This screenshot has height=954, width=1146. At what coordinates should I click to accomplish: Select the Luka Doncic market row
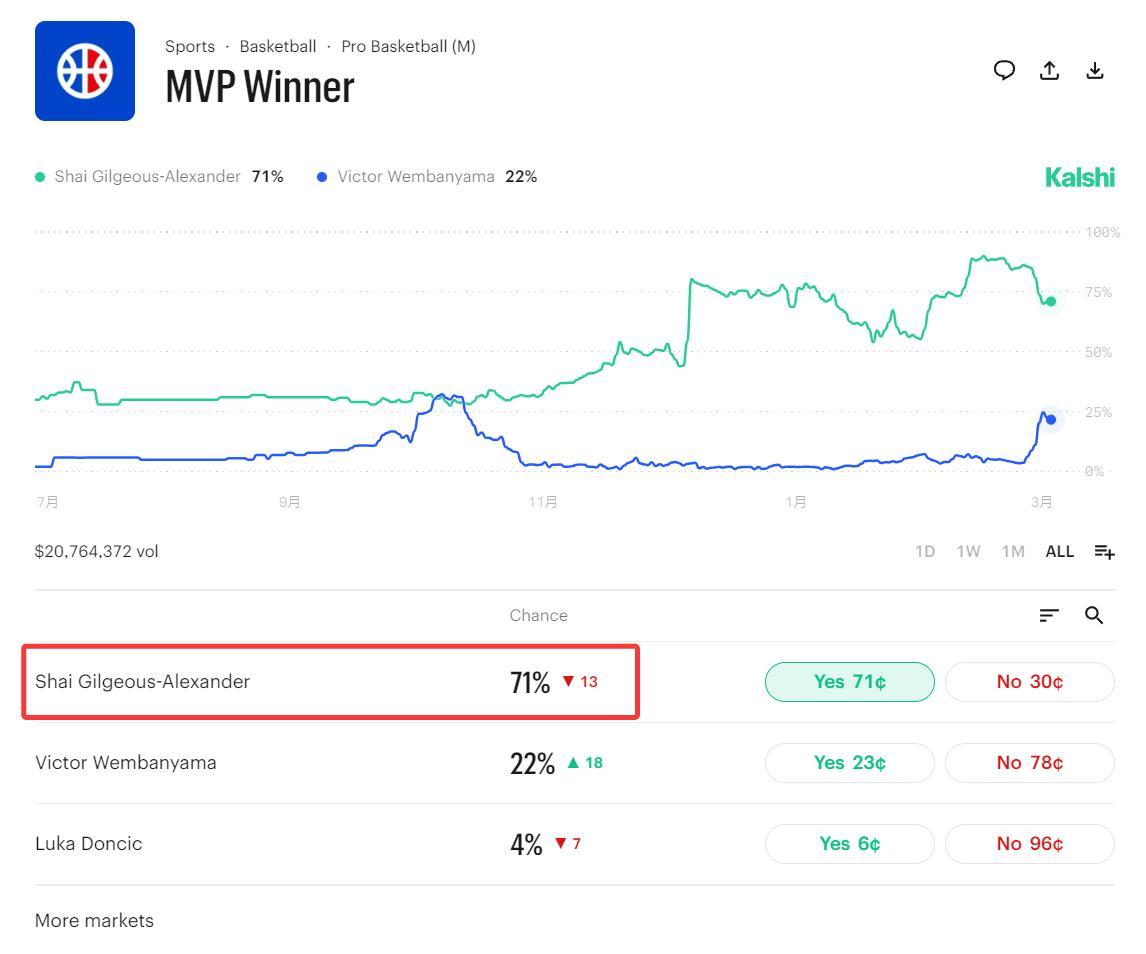[89, 844]
